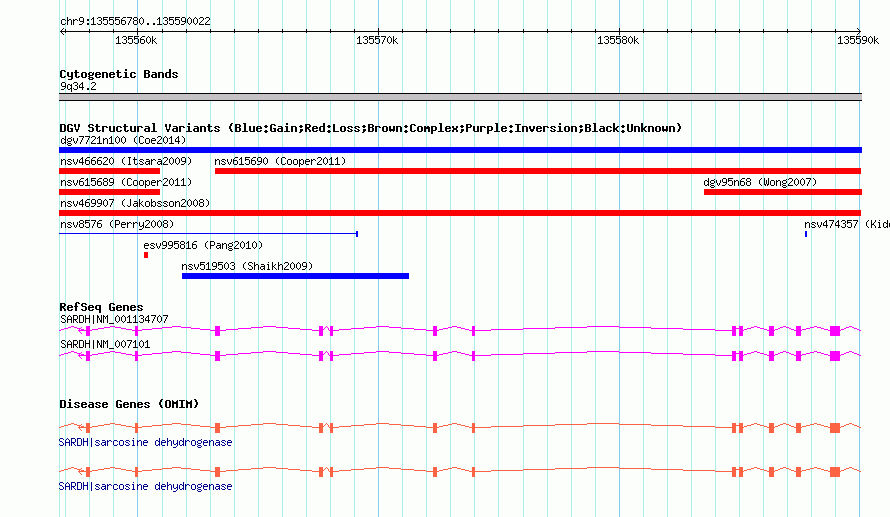The width and height of the screenshot is (890, 517).
Task: Click the chr9:135556780..135590022 region label
Action: tap(135, 21)
